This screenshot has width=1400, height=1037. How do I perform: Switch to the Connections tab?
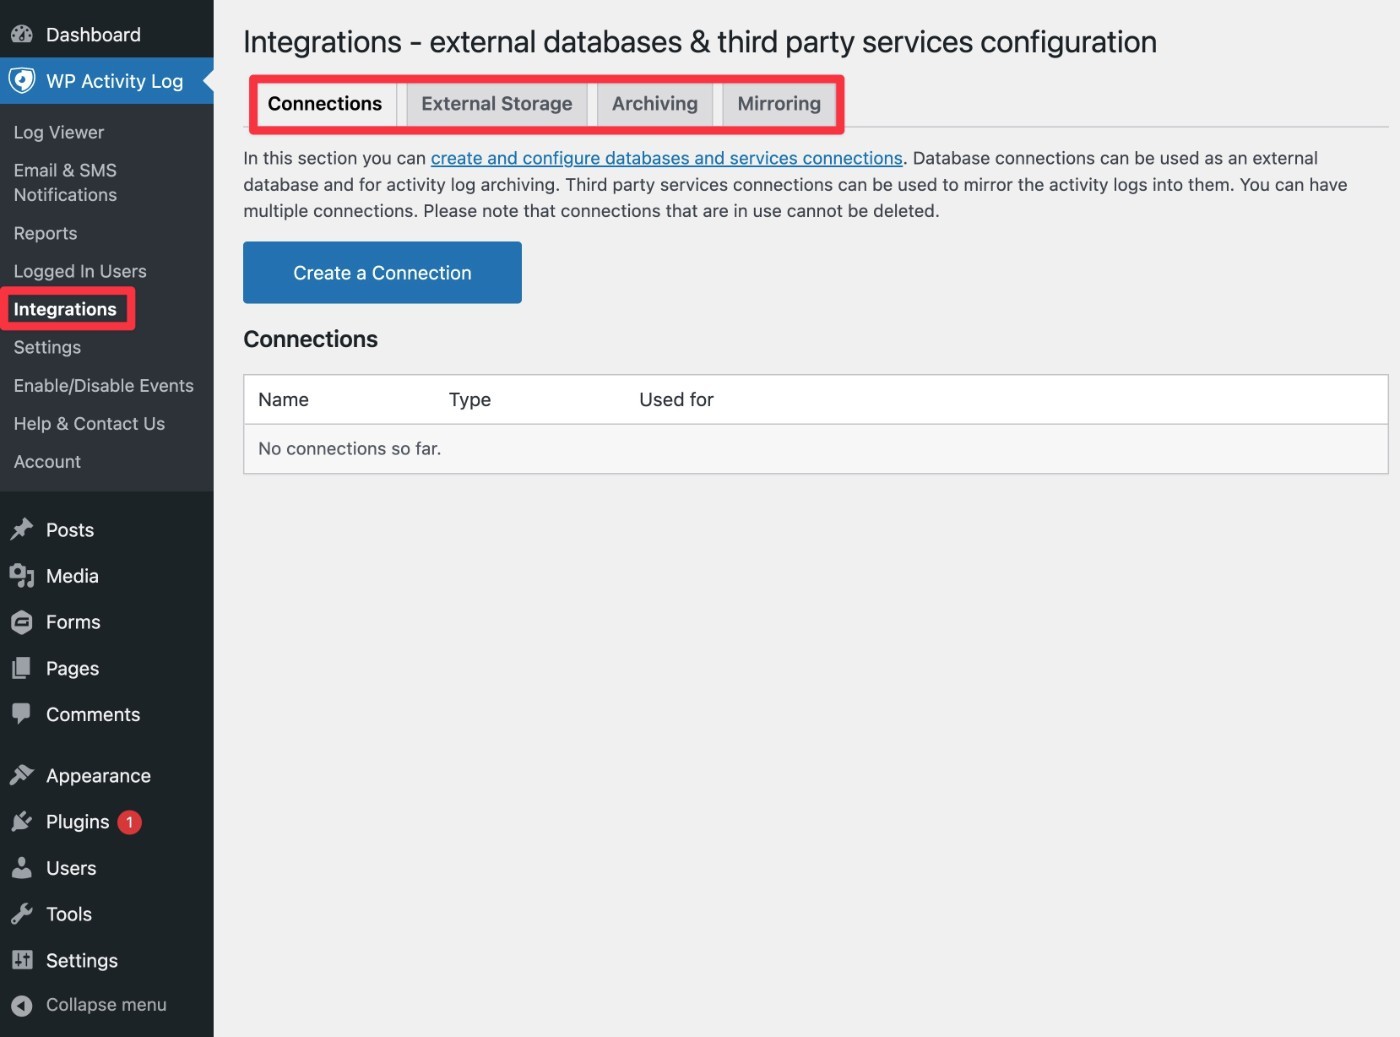325,104
